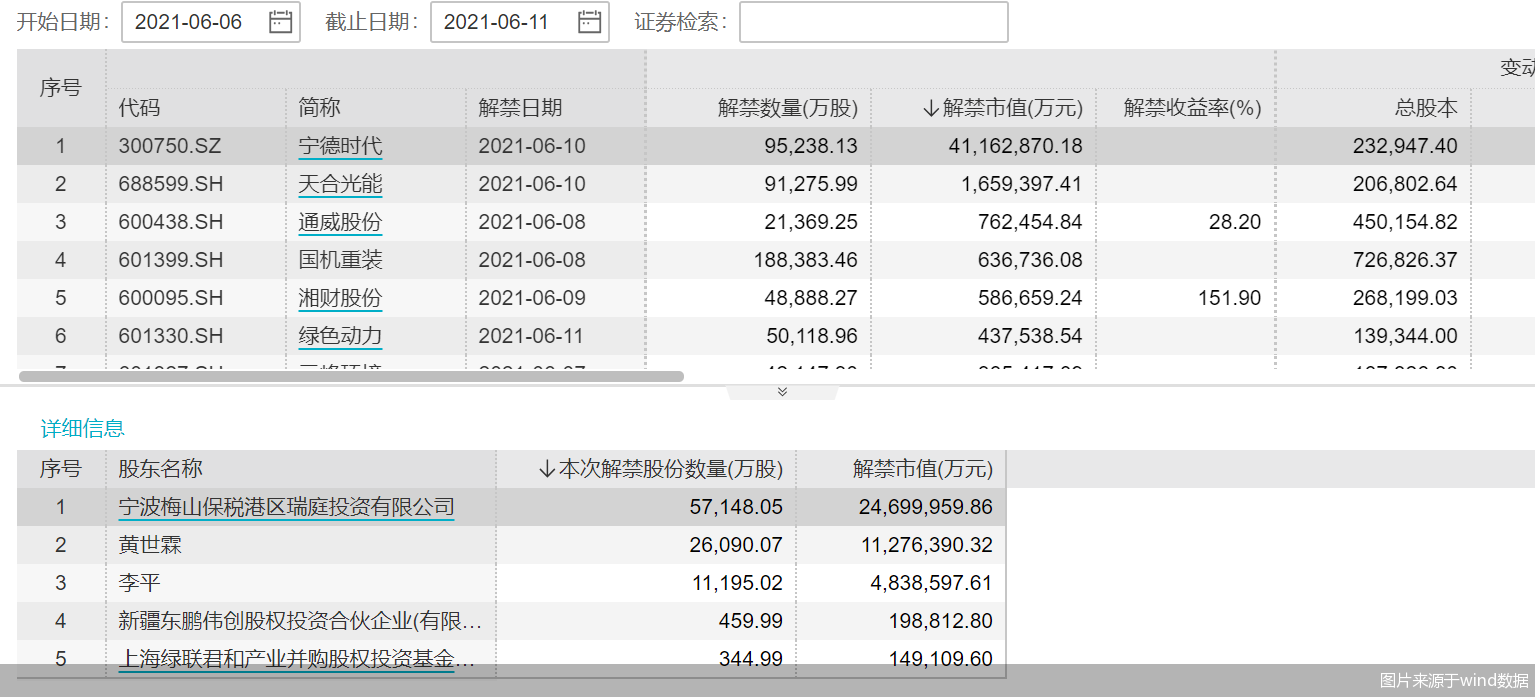Select code cell 688599.SH

(x=170, y=184)
